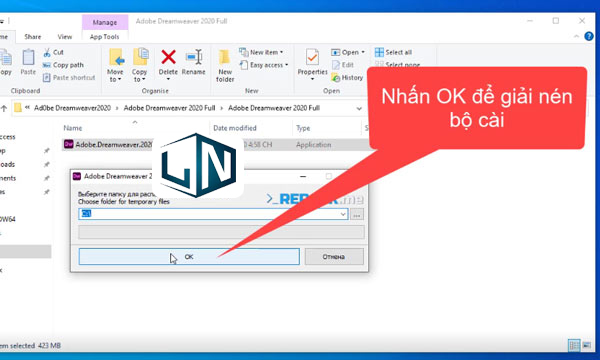This screenshot has width=600, height=360.
Task: Switch to the View tab
Action: [x=65, y=37]
